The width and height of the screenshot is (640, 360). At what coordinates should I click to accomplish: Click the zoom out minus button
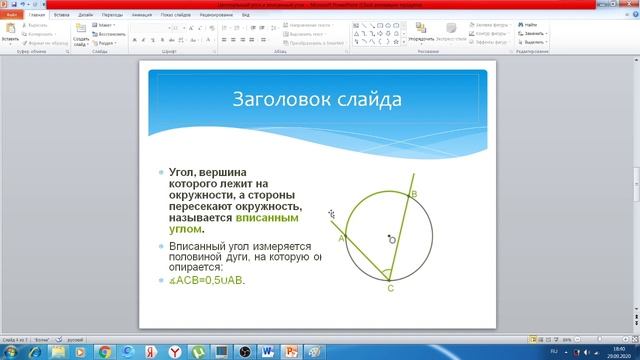(x=577, y=340)
